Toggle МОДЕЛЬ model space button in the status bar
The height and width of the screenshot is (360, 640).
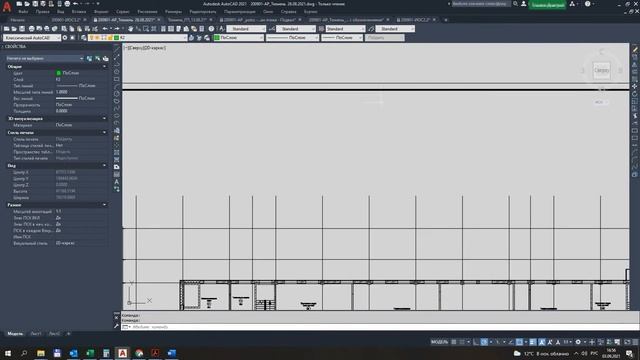pos(440,342)
